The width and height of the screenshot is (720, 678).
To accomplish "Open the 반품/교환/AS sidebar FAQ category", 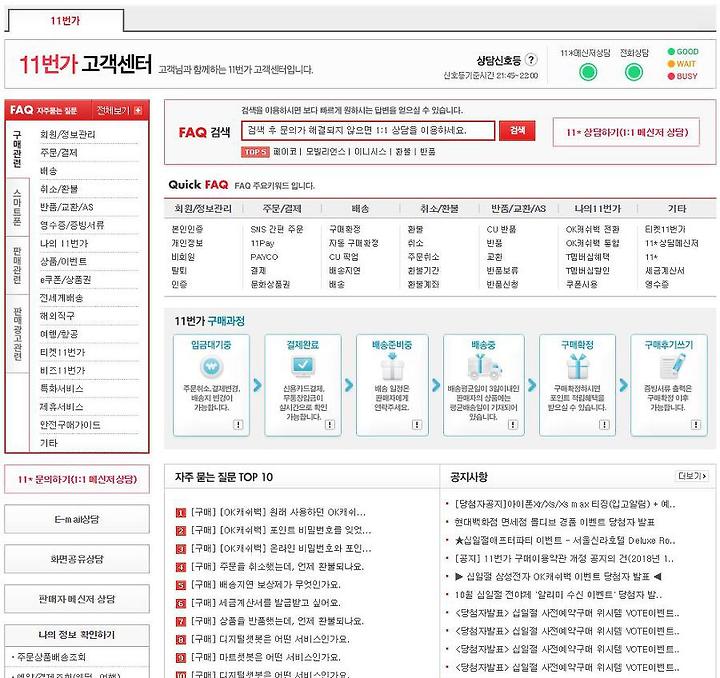I will pos(67,207).
